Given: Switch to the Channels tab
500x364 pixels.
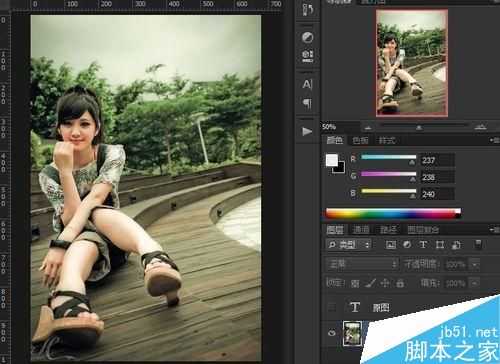Looking at the screenshot, I should tap(361, 230).
